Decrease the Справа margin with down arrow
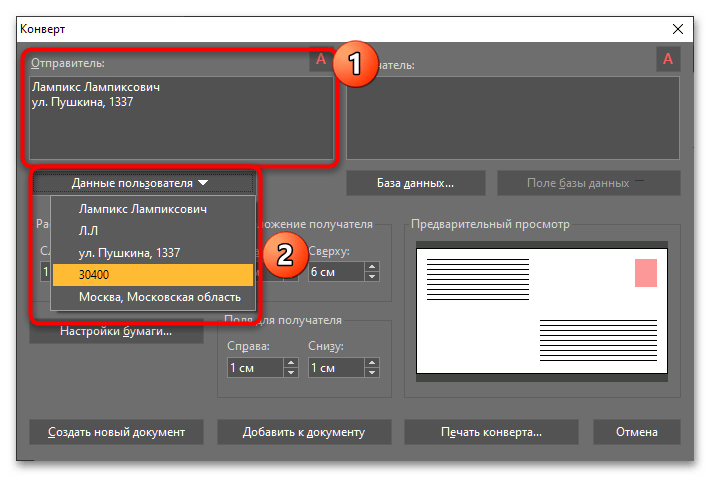 tap(291, 374)
